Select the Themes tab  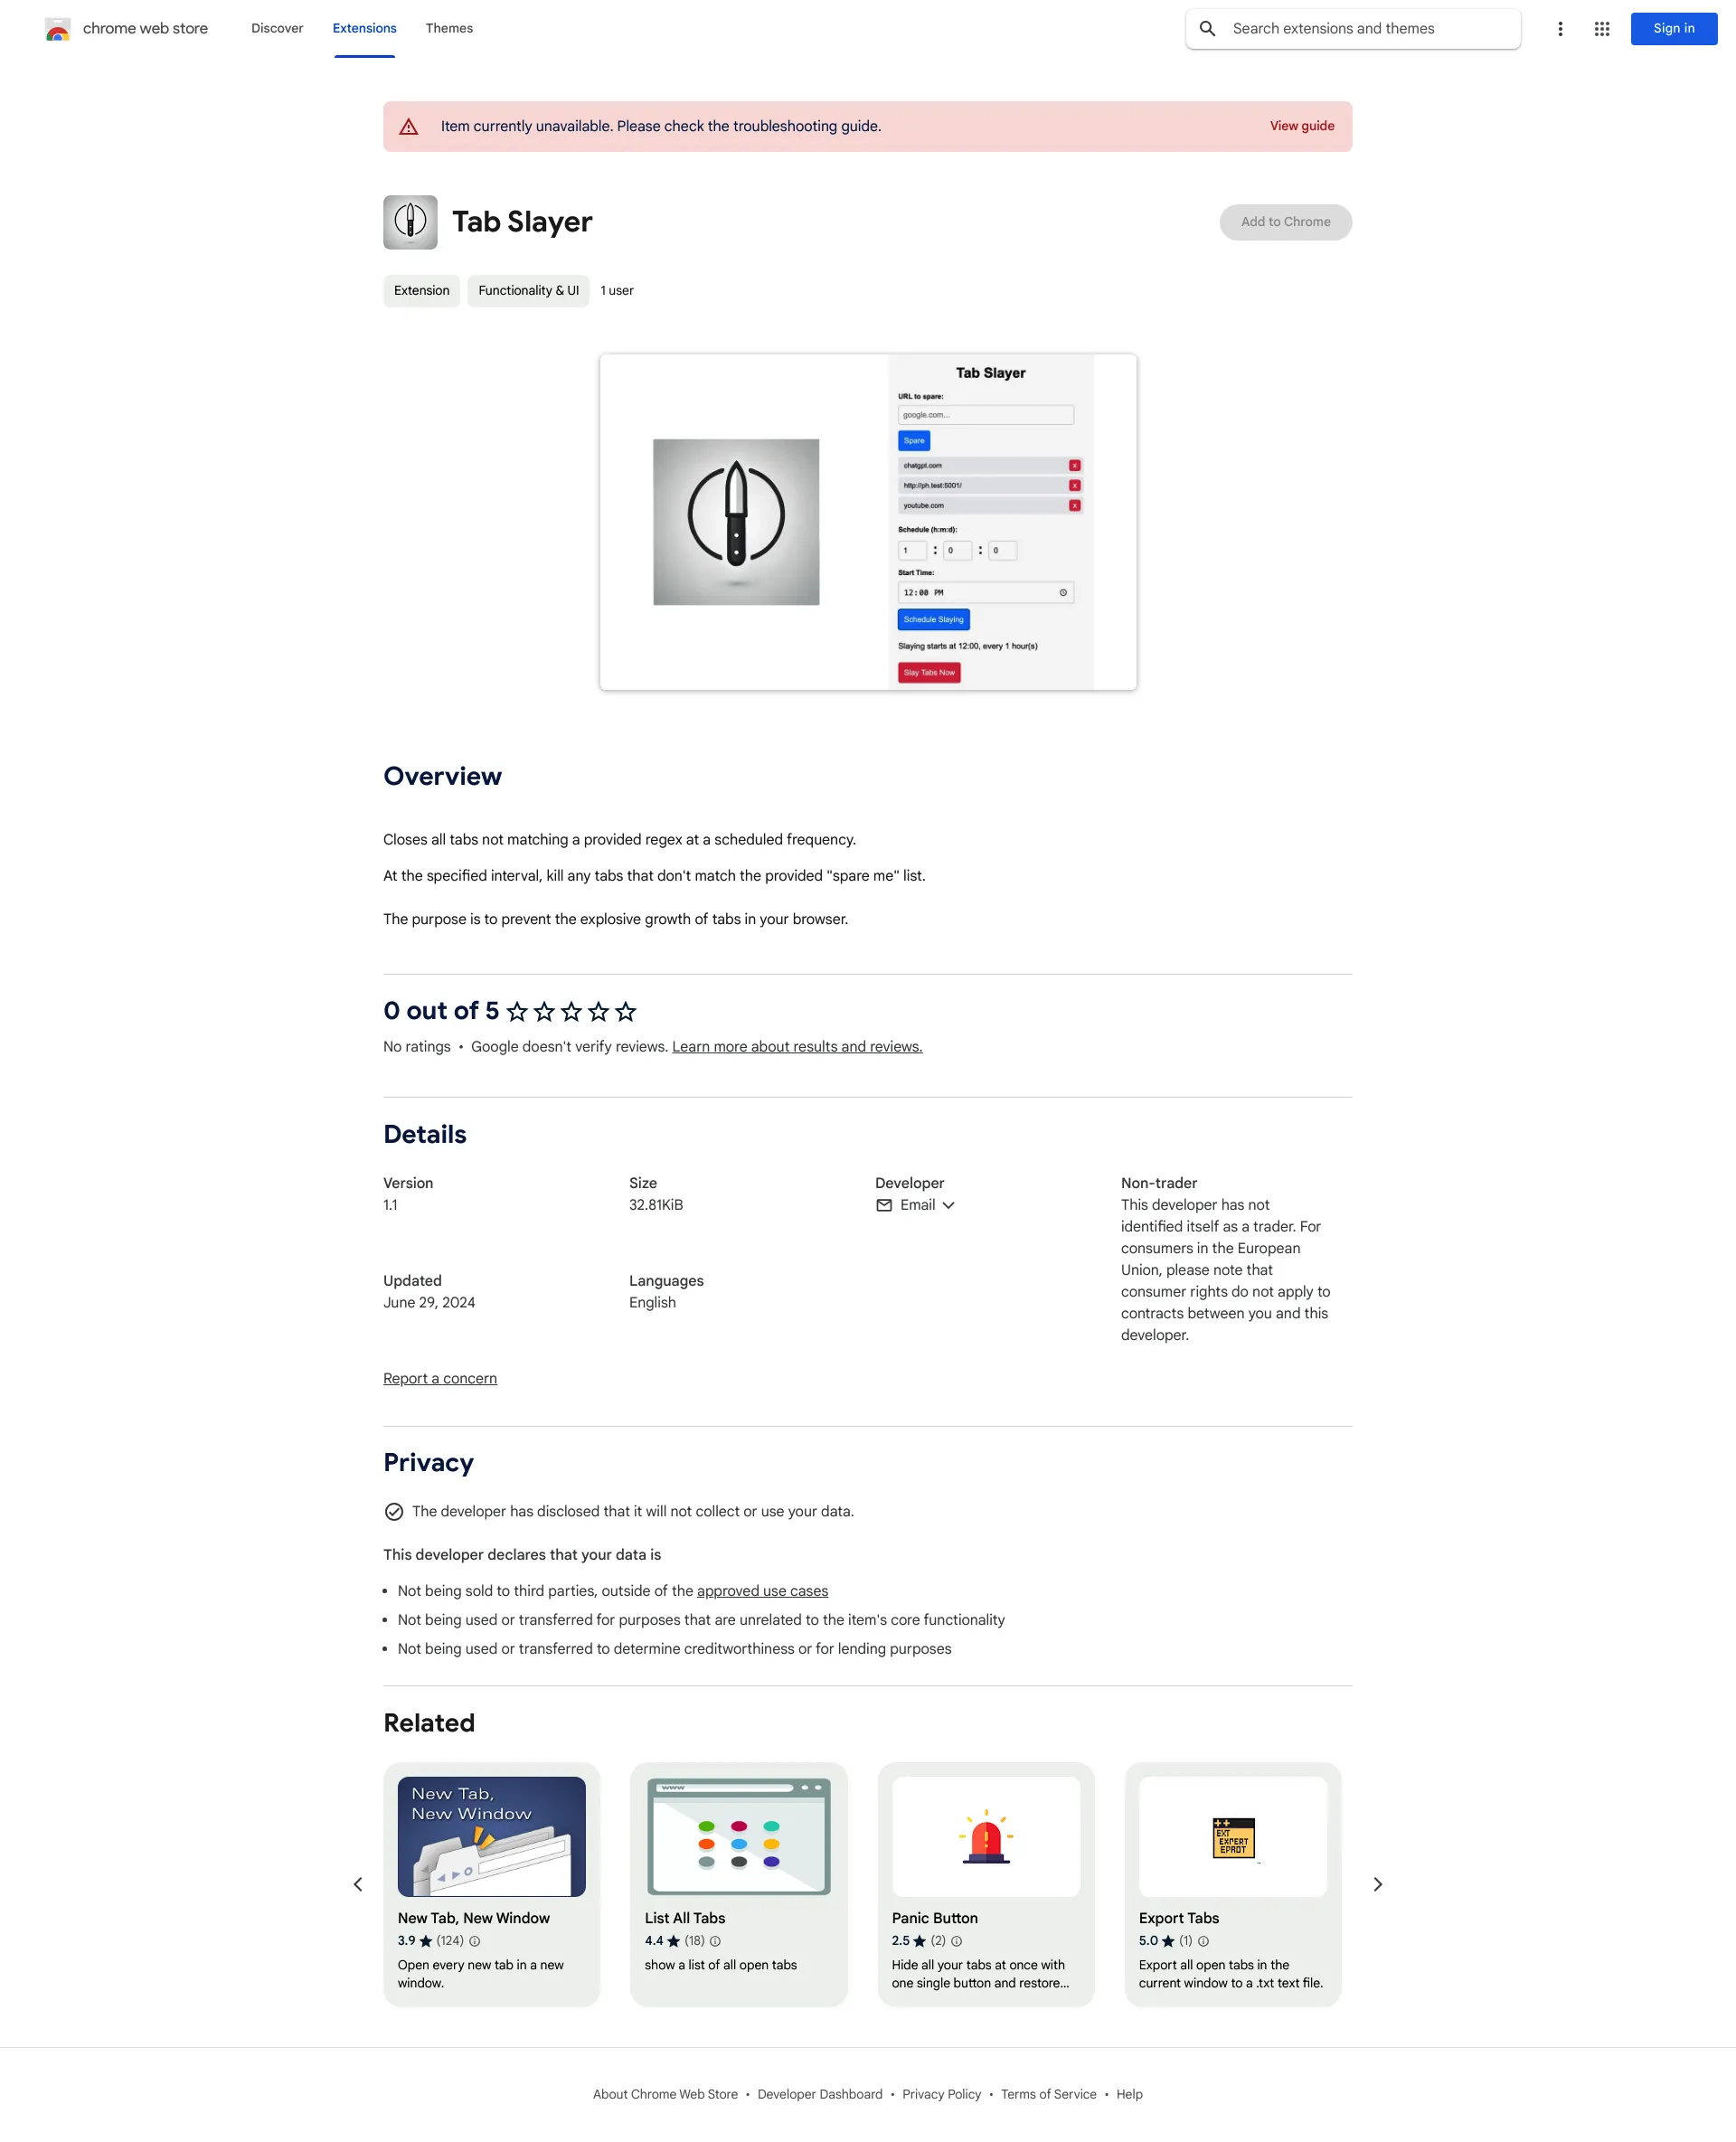pos(448,28)
